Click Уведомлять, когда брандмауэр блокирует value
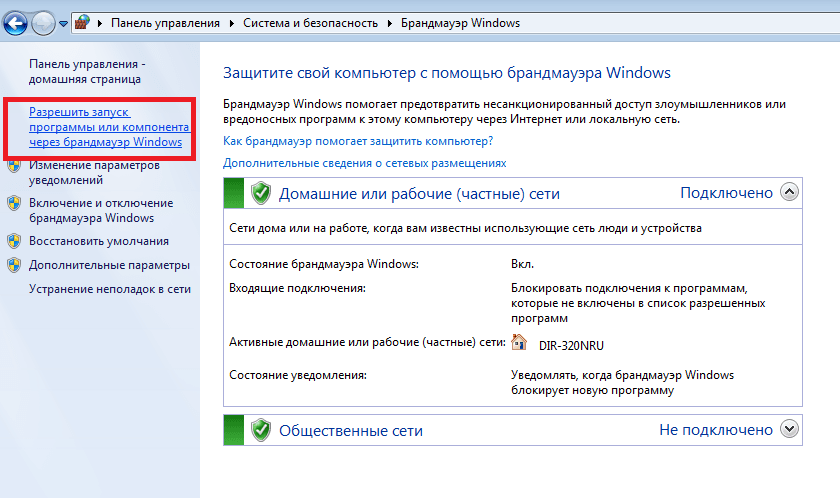840x498 pixels. (622, 382)
